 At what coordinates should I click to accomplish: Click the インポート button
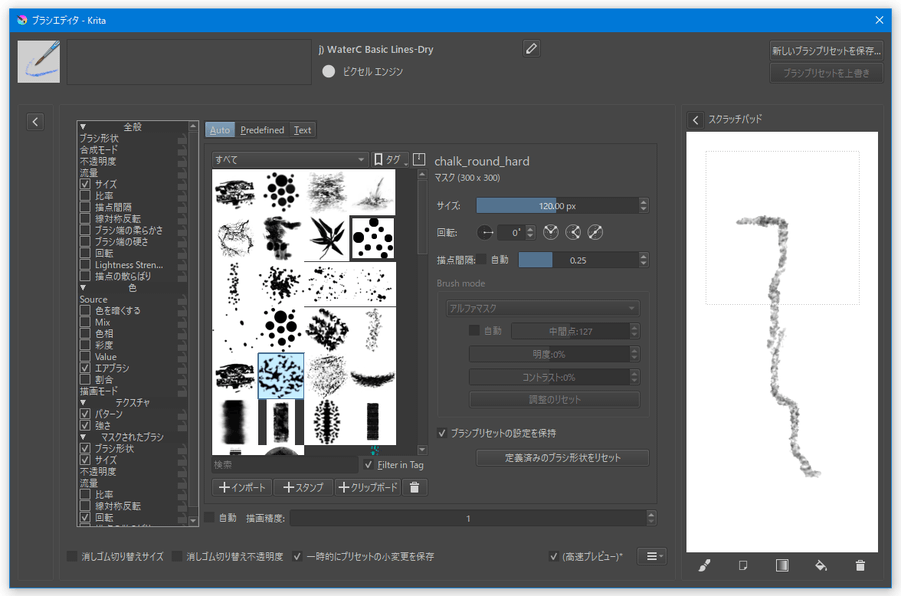pyautogui.click(x=242, y=487)
